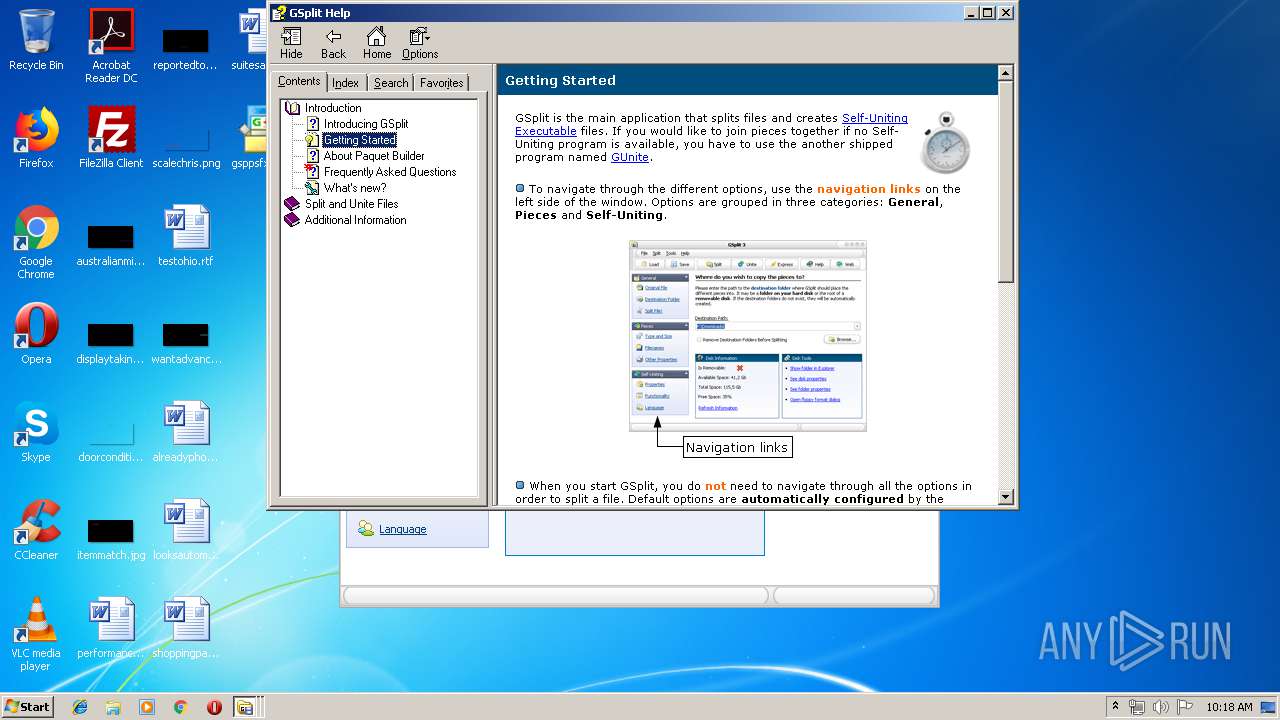Select the Introduction book in contents tree
The image size is (1280, 720).
click(333, 108)
